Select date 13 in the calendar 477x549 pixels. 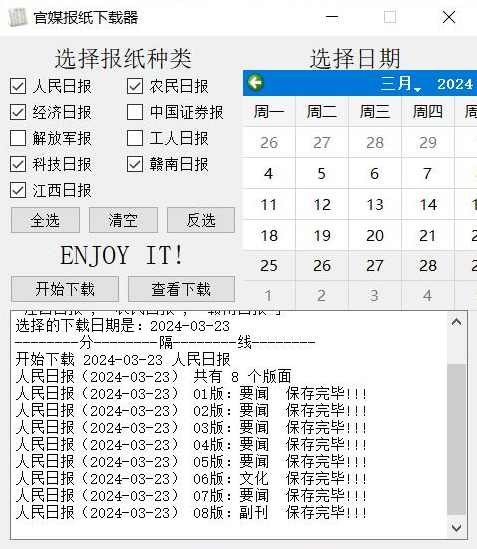coord(375,204)
